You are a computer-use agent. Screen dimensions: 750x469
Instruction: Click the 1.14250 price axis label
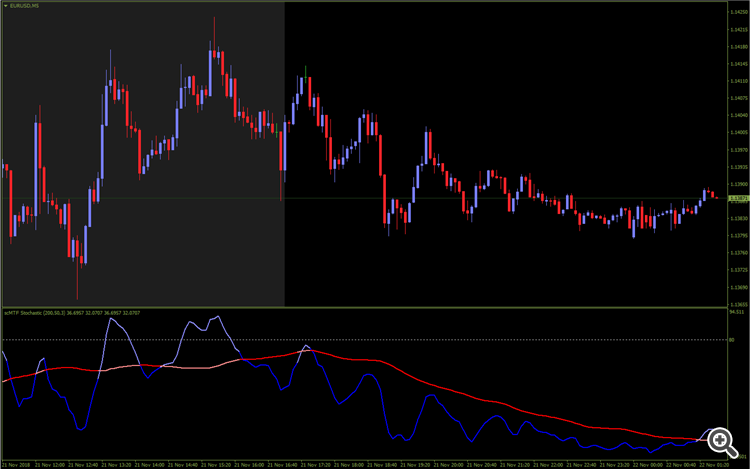[x=739, y=12]
